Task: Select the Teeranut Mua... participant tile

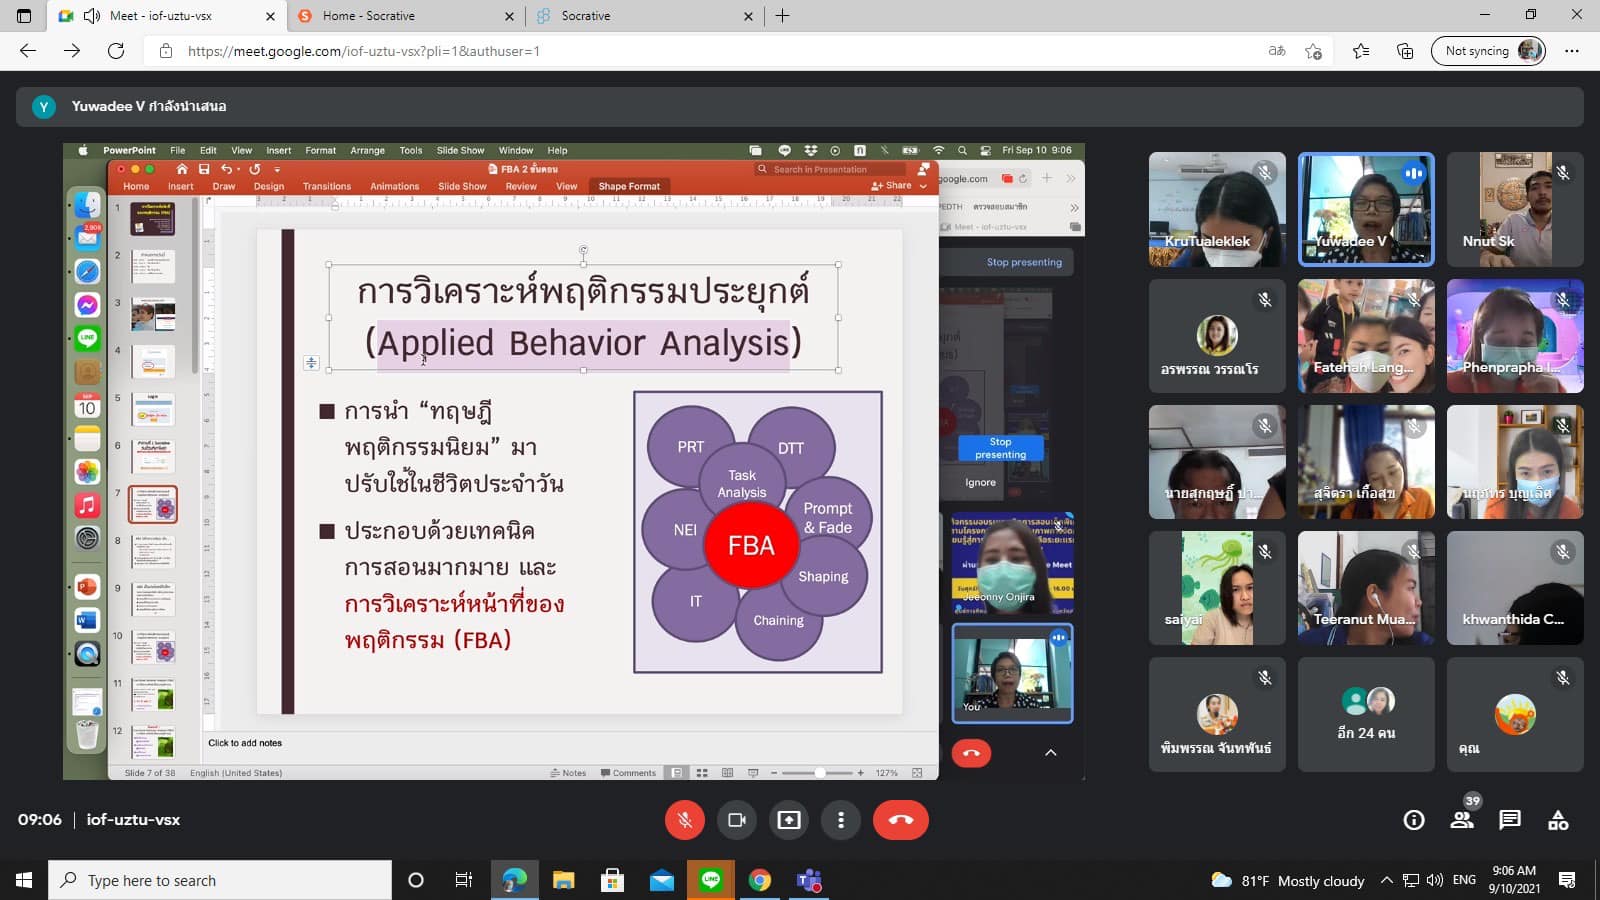Action: pos(1366,588)
